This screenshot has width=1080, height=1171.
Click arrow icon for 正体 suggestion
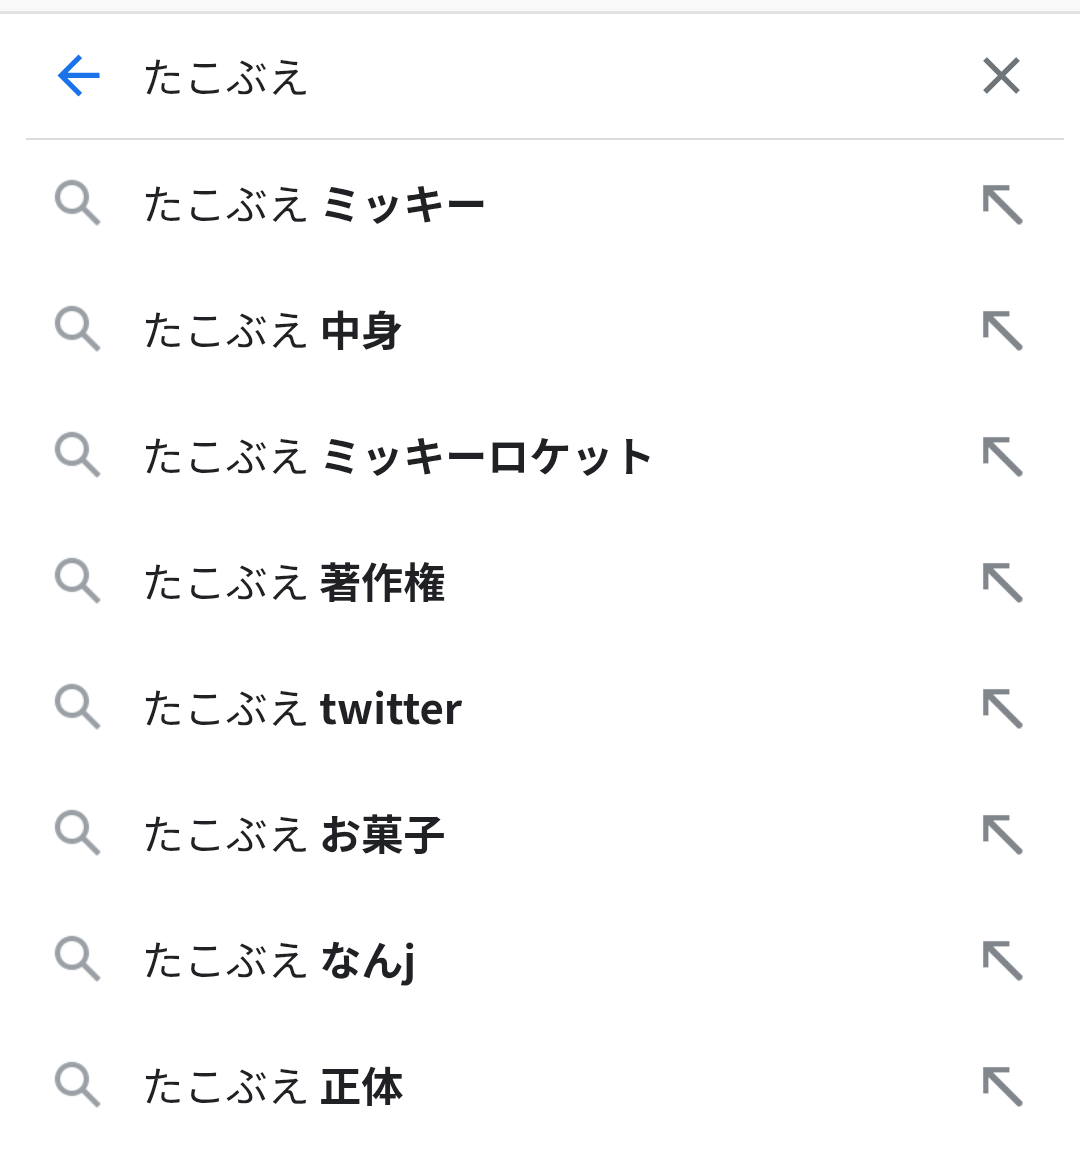pos(1002,1087)
